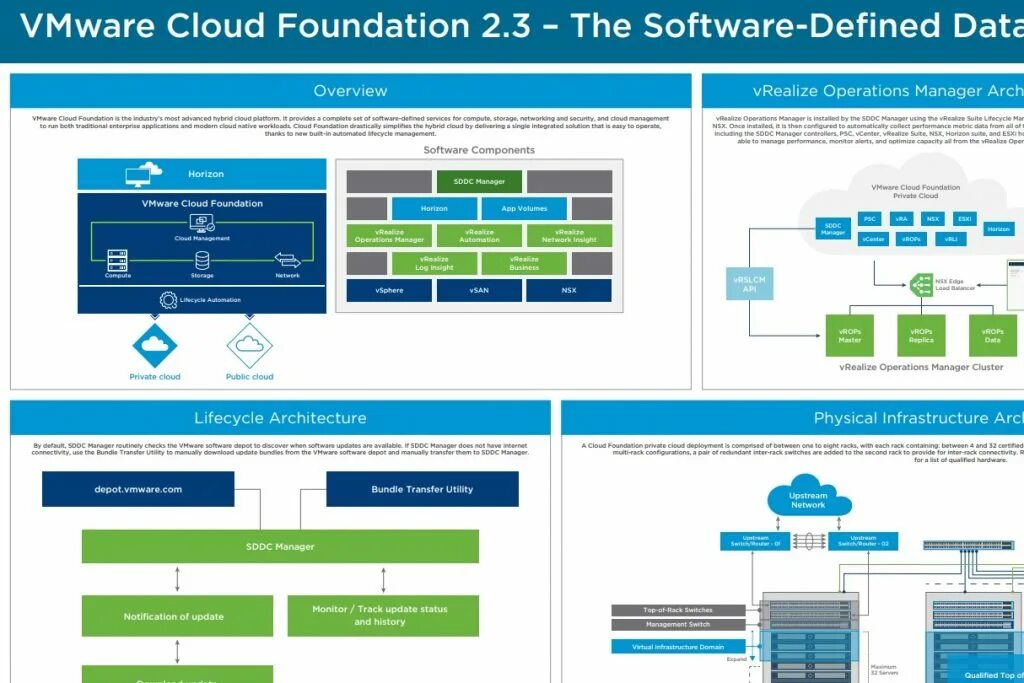The height and width of the screenshot is (683, 1024).
Task: Select the Physical Infrastructure section header
Action: [x=920, y=417]
